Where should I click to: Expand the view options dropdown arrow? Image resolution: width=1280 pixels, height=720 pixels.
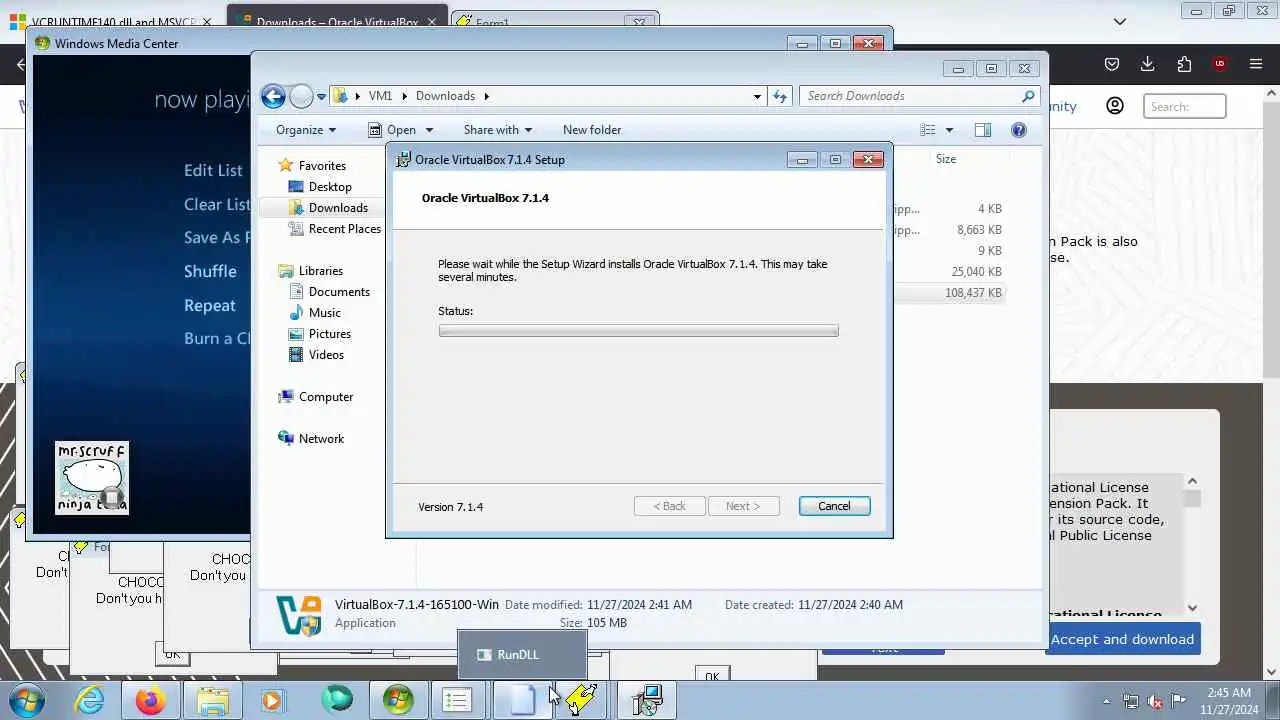(949, 130)
